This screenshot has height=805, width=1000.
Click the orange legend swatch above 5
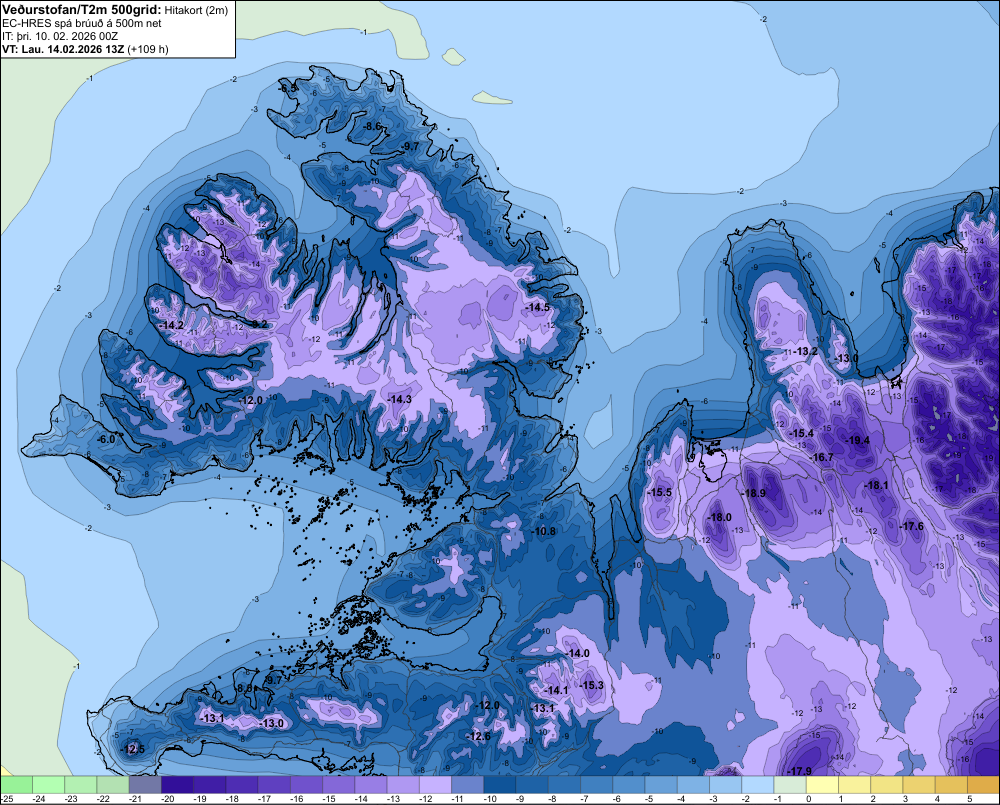coord(983,785)
